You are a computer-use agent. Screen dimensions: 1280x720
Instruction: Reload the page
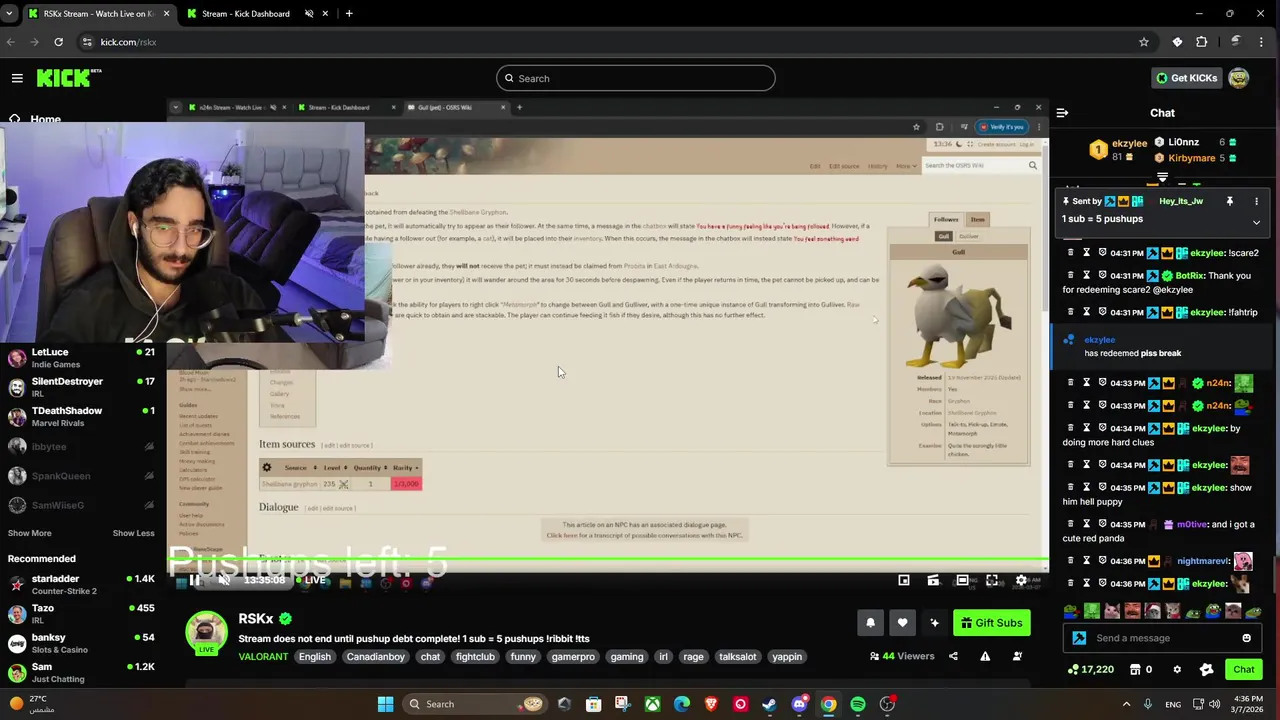coord(59,42)
